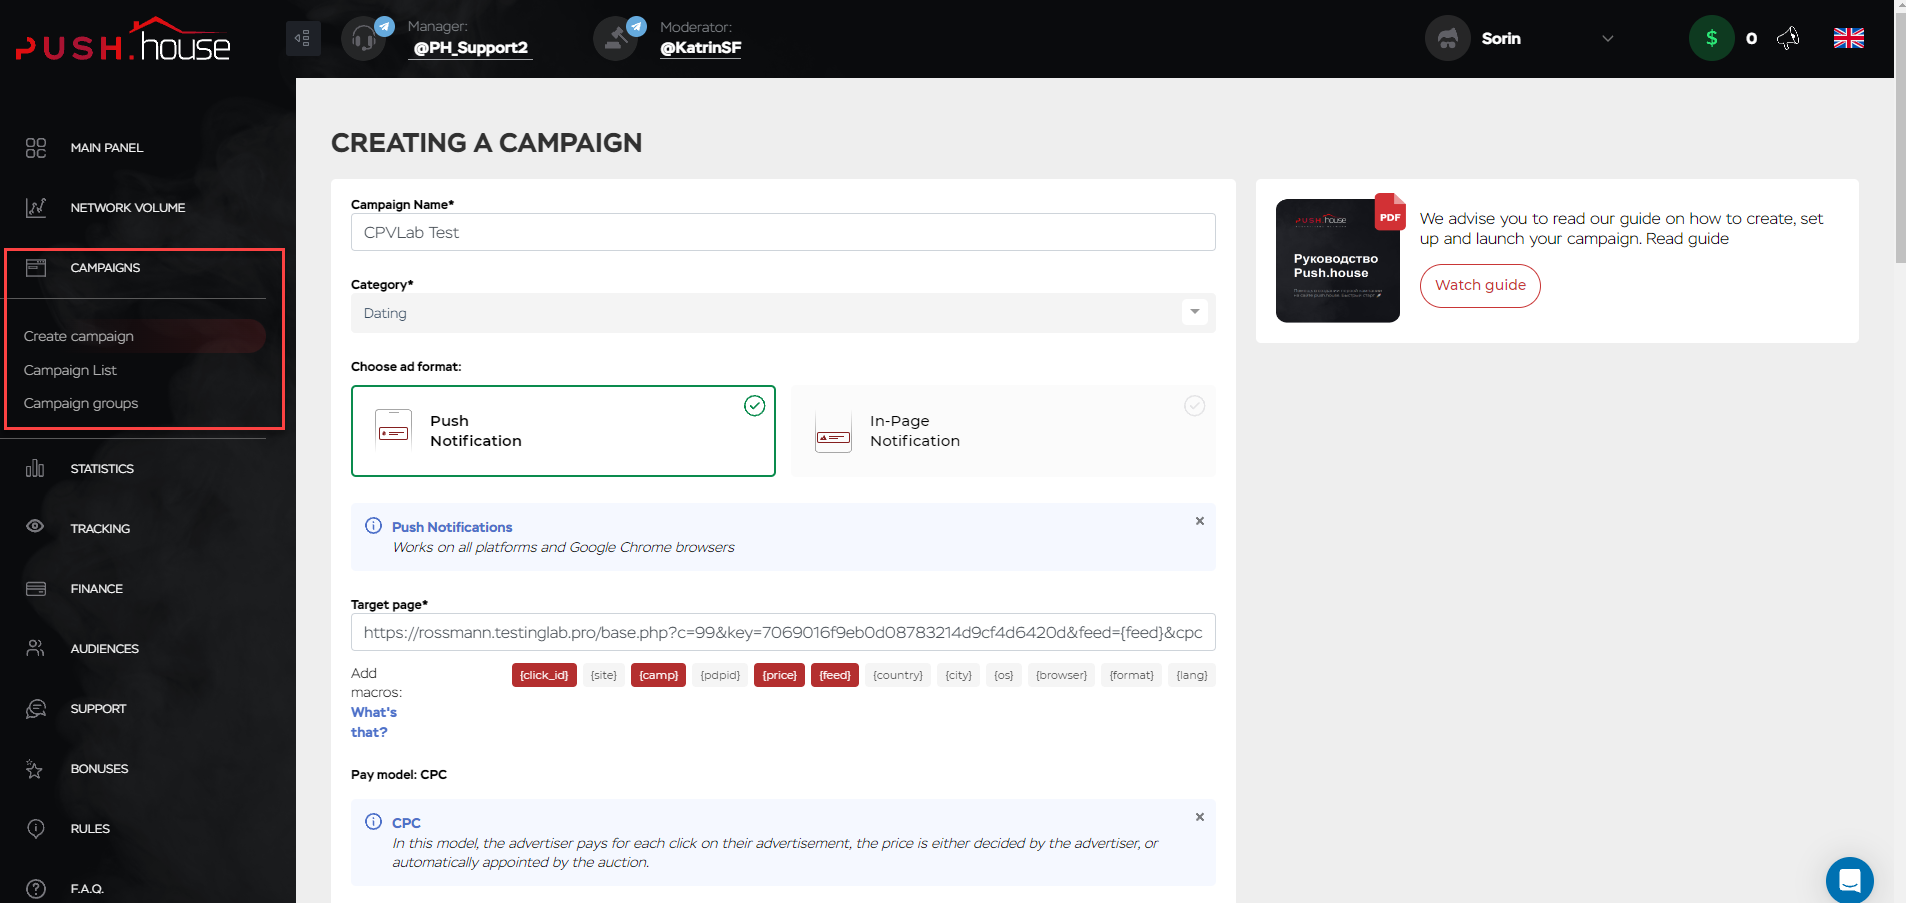Open Campaign groups
The width and height of the screenshot is (1906, 903).
pyautogui.click(x=81, y=403)
